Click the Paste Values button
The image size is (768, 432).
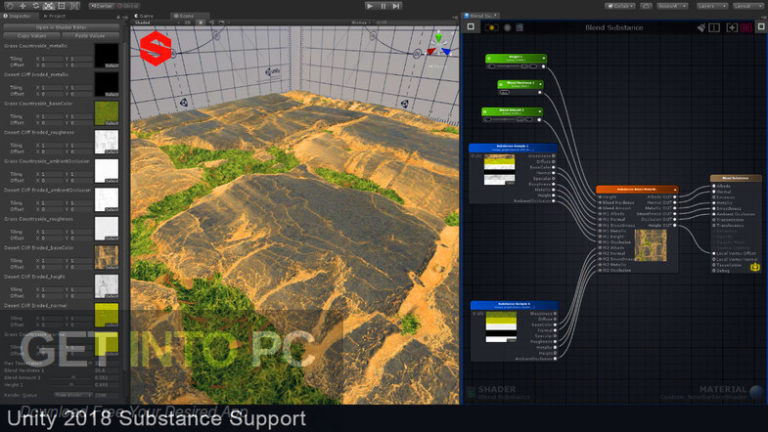click(90, 36)
